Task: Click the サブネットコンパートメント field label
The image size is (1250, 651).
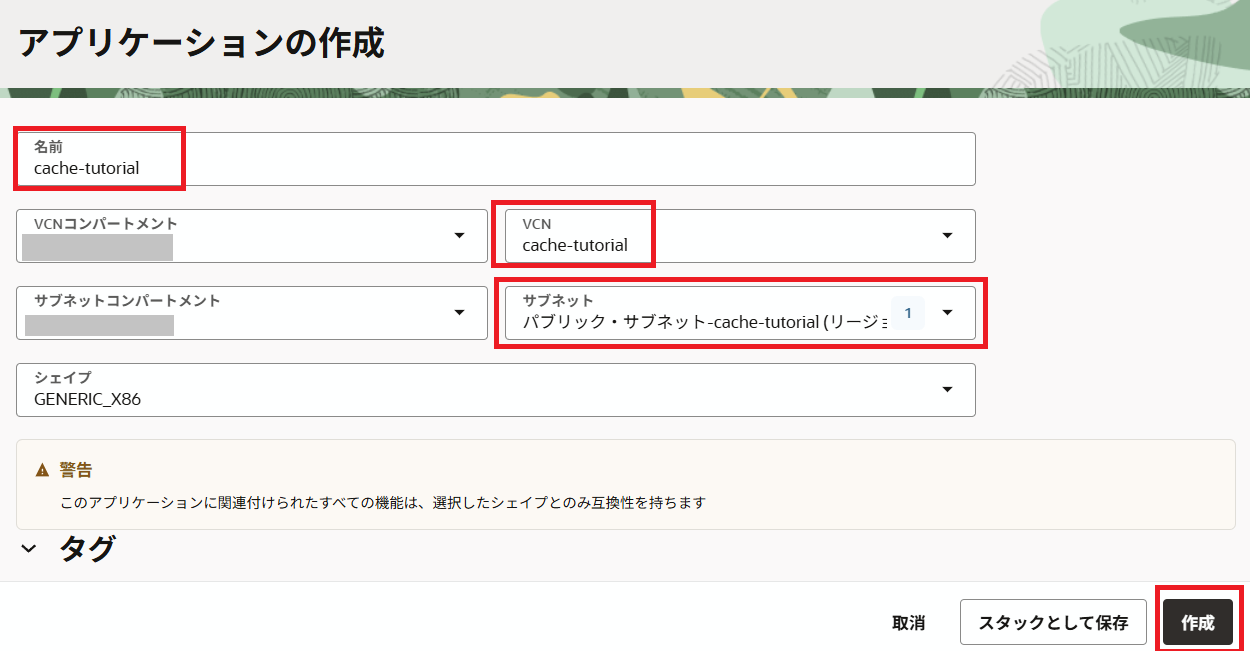Action: 127,301
